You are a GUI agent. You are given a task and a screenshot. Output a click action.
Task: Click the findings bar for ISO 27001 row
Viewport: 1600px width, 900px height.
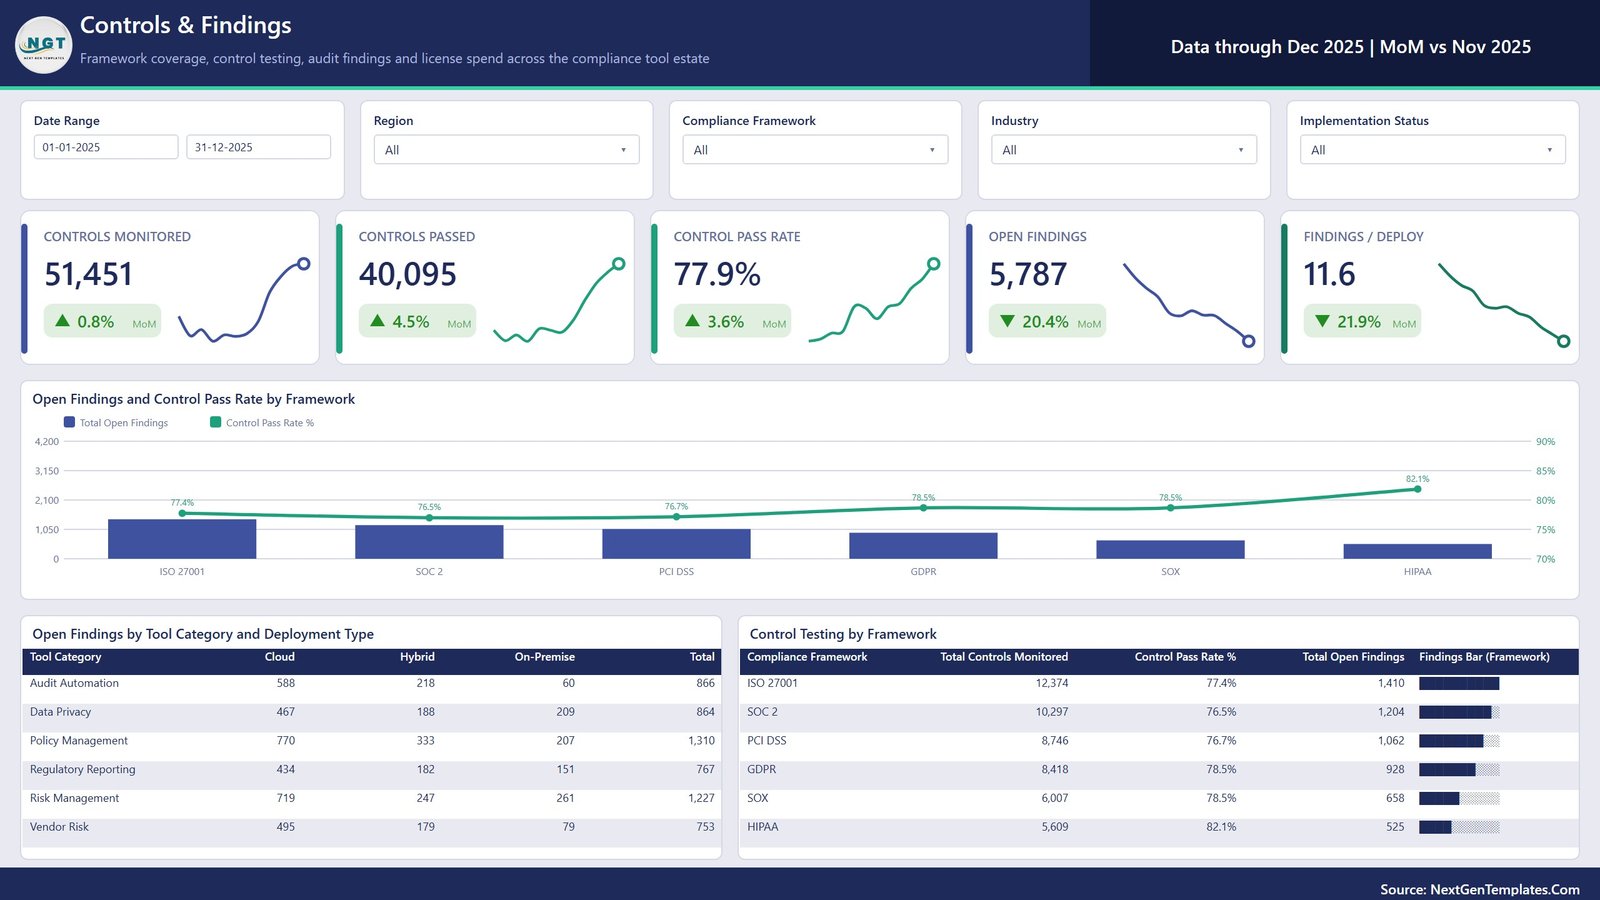point(1459,684)
